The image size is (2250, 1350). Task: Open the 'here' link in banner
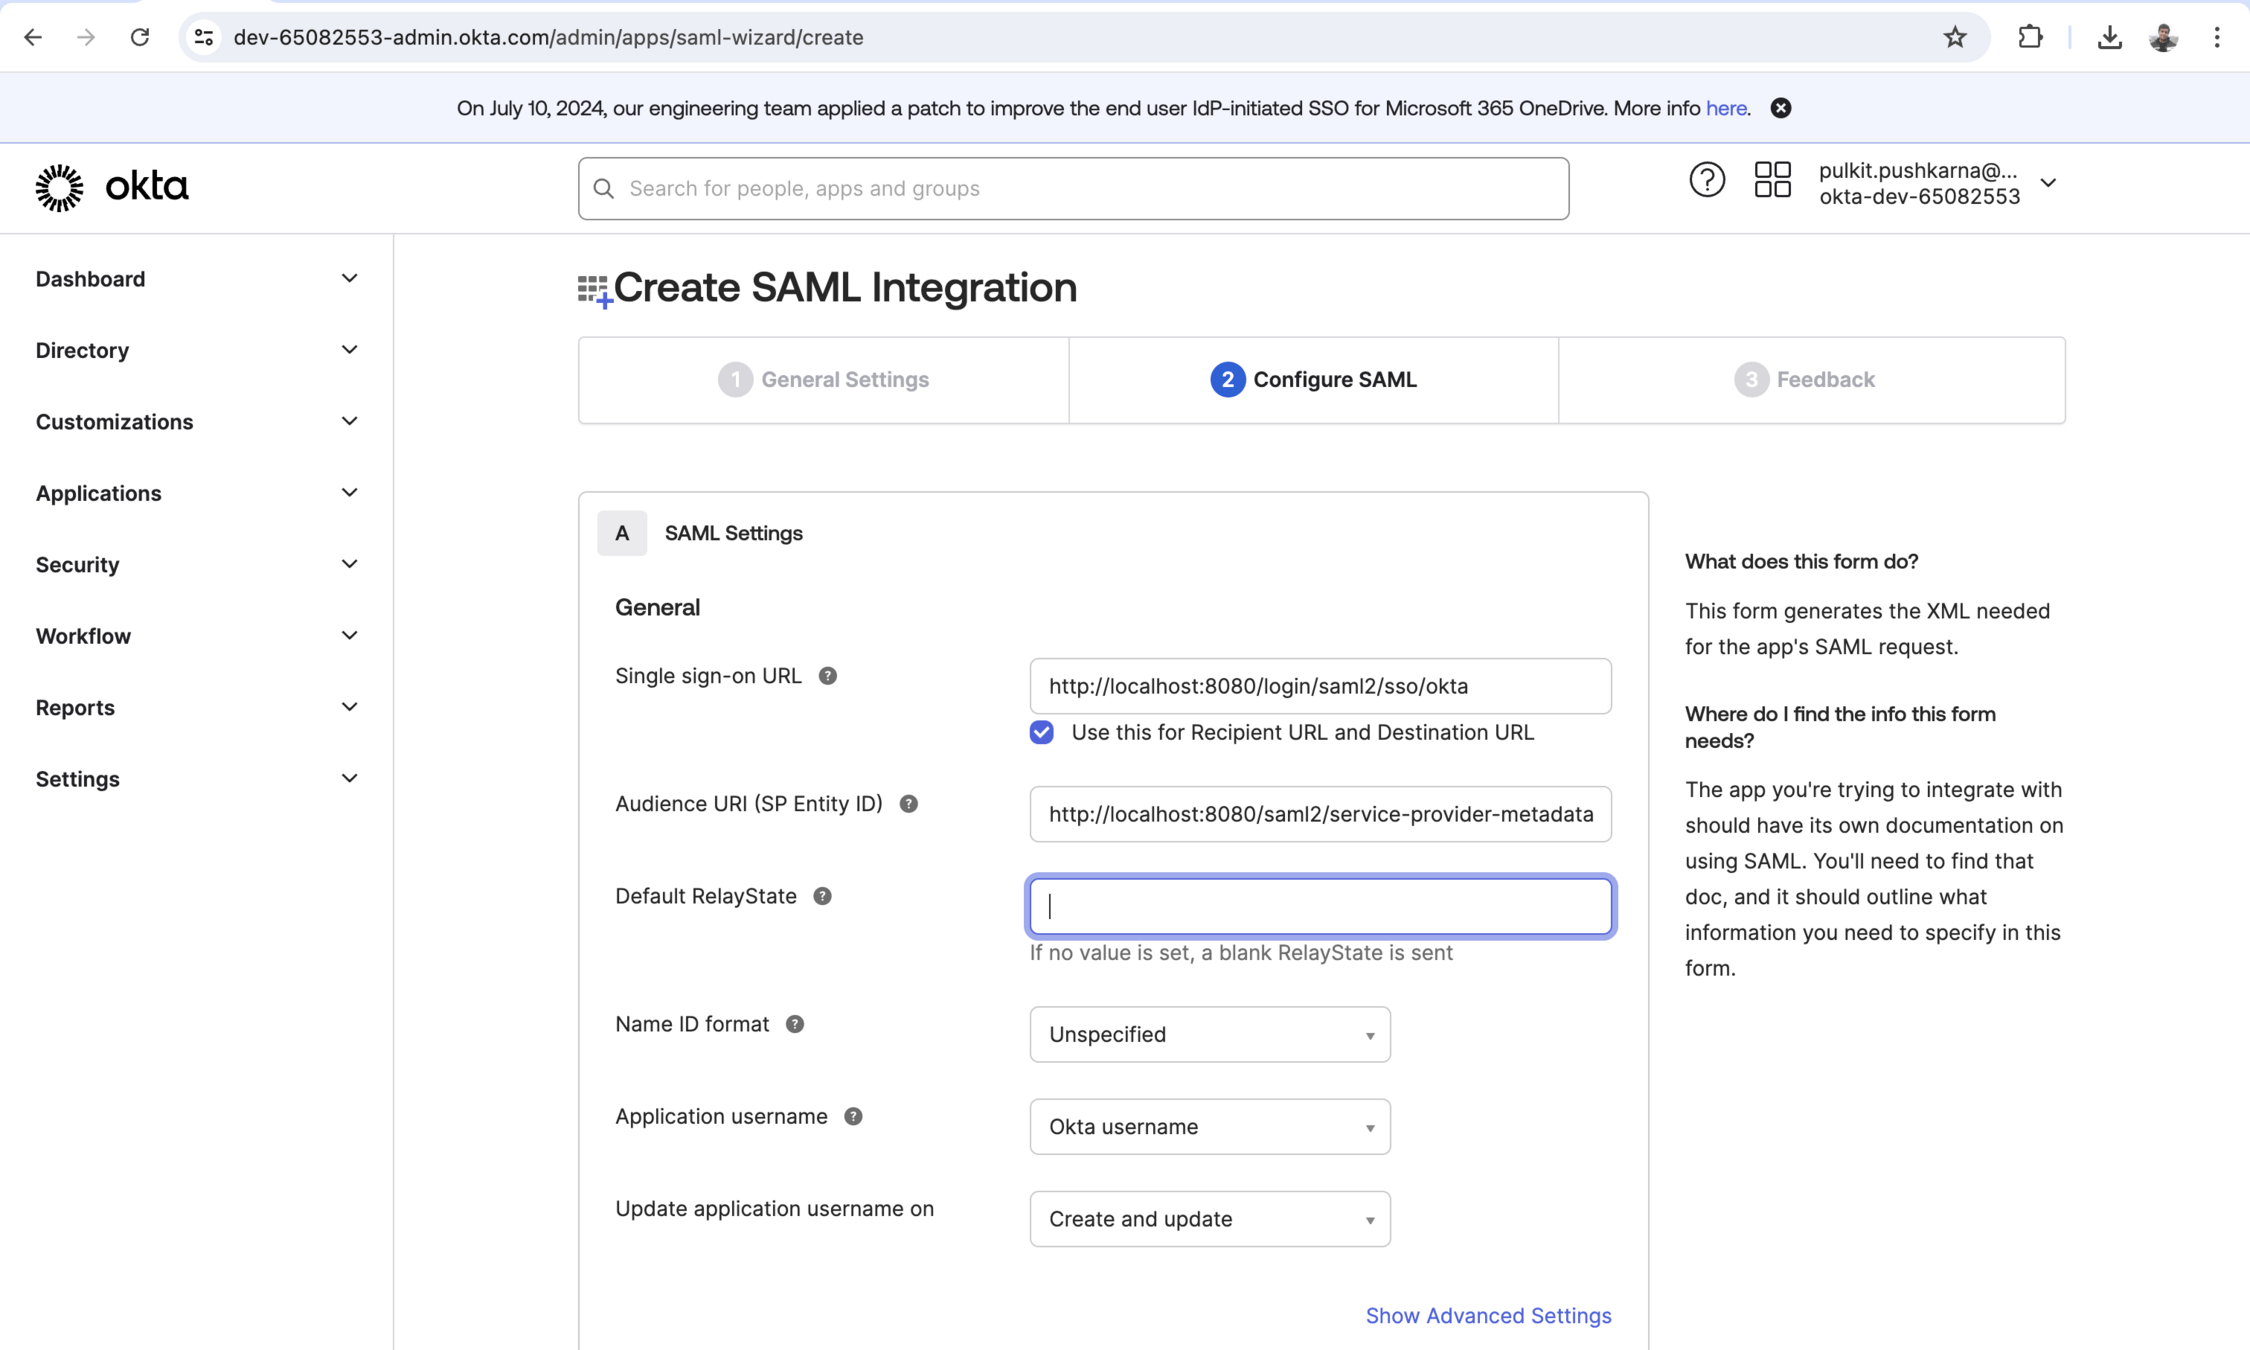point(1726,108)
